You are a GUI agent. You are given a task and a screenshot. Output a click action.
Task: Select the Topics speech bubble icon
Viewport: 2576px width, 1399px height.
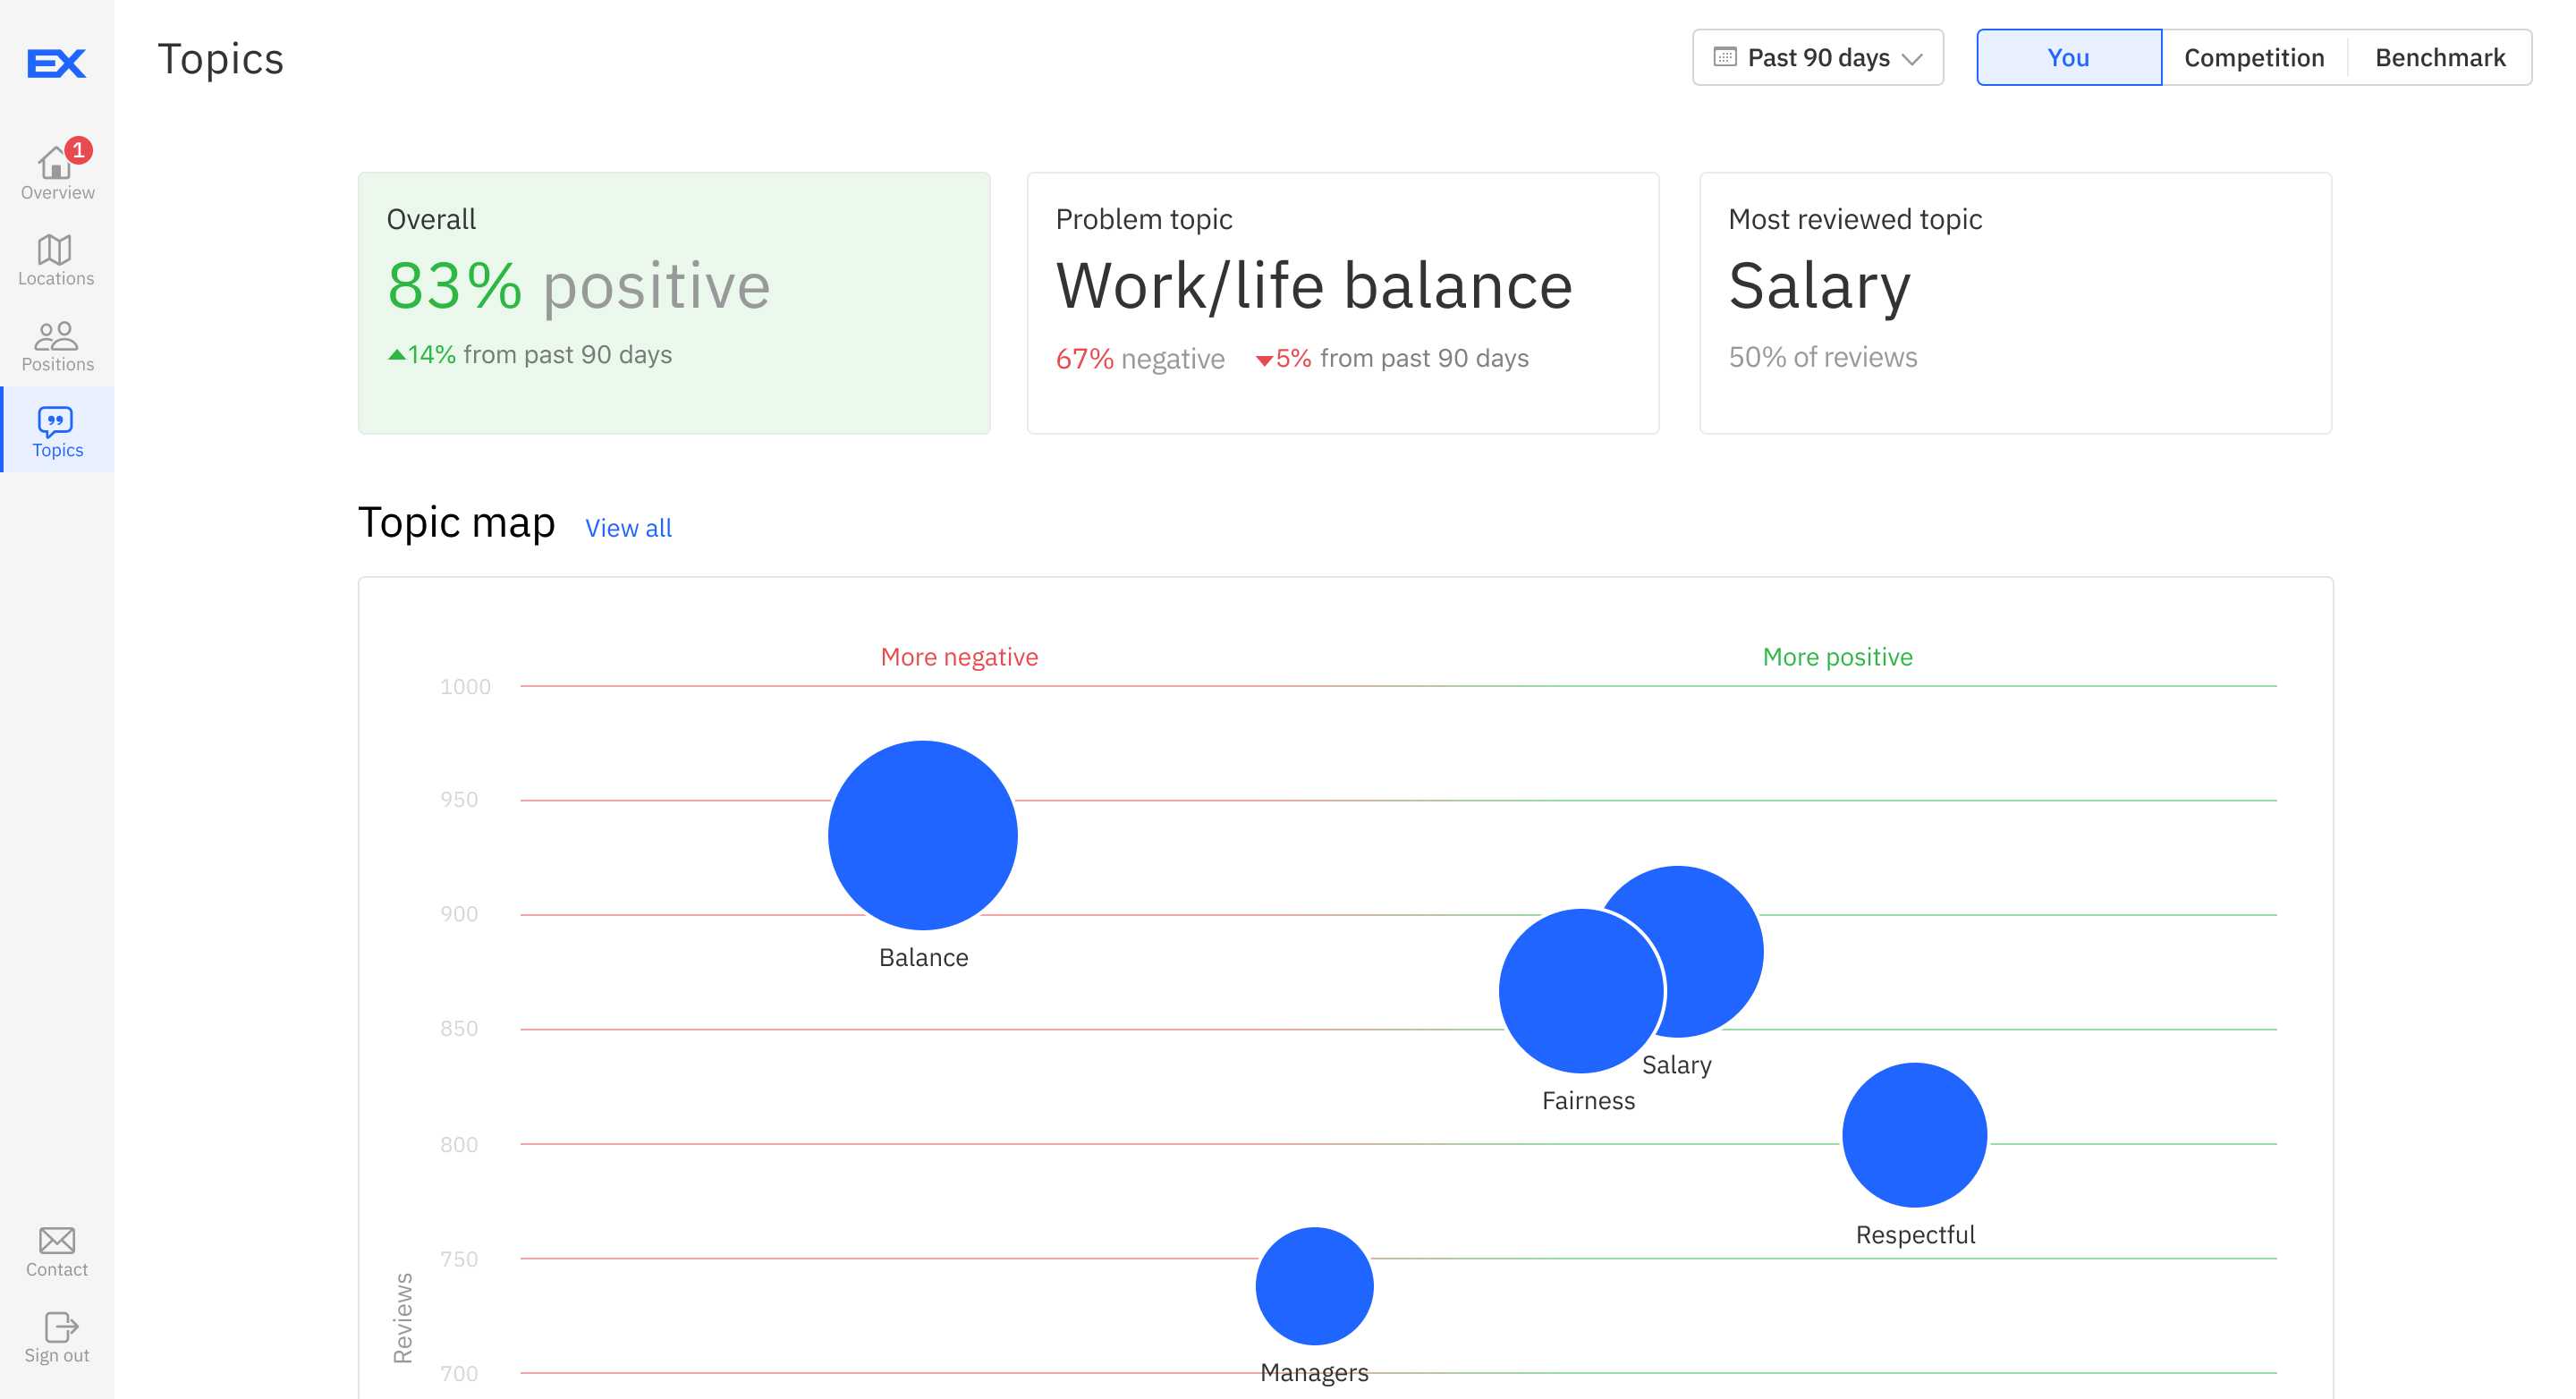(x=56, y=421)
